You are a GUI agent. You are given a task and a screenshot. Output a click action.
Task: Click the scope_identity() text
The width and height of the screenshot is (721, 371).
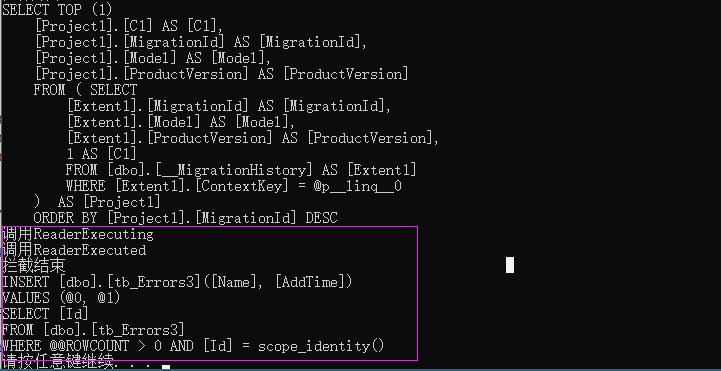pyautogui.click(x=321, y=346)
